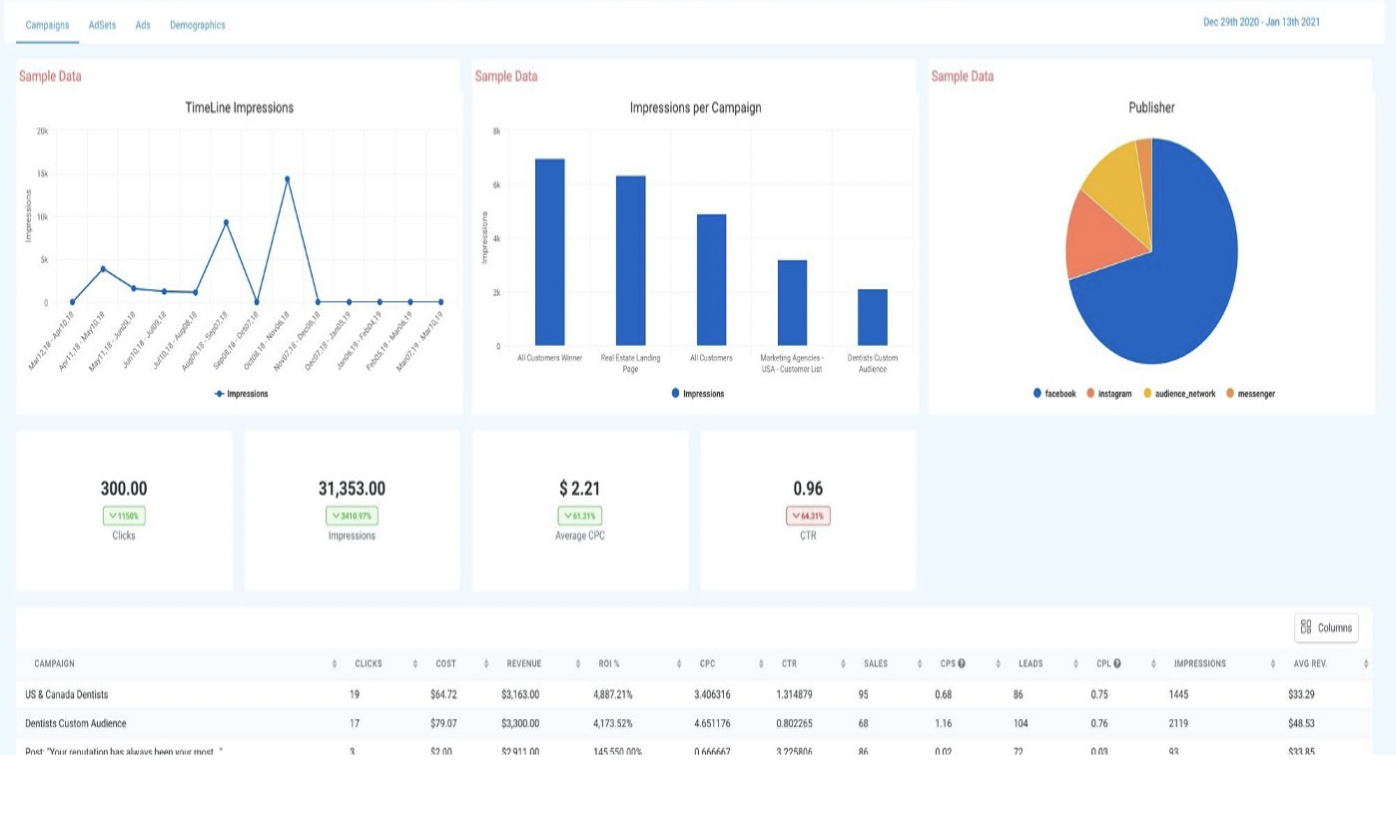Toggle instagram series in Publisher legend

tap(1108, 394)
